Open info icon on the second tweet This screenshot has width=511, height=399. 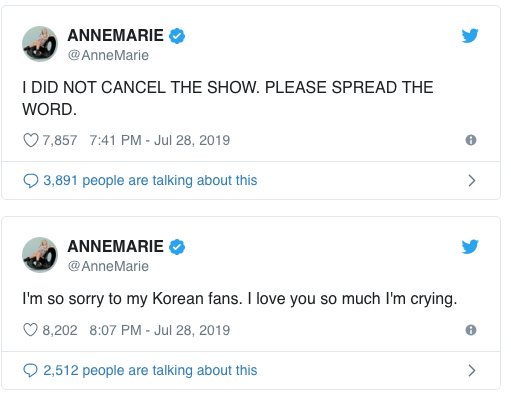[471, 330]
